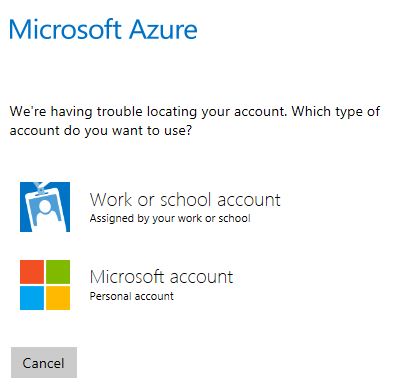Click the yellow square in Microsoft logo
Image resolution: width=395 pixels, height=387 pixels.
(x=58, y=298)
